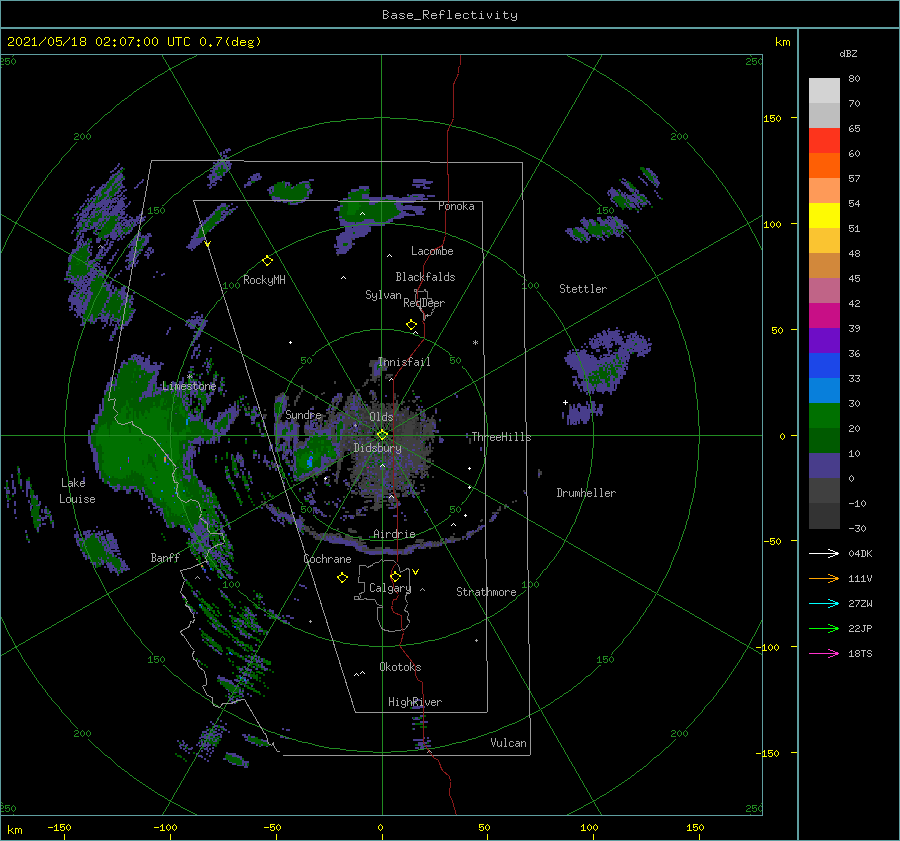Click the purple echo cluster south of Stettler

(606, 362)
